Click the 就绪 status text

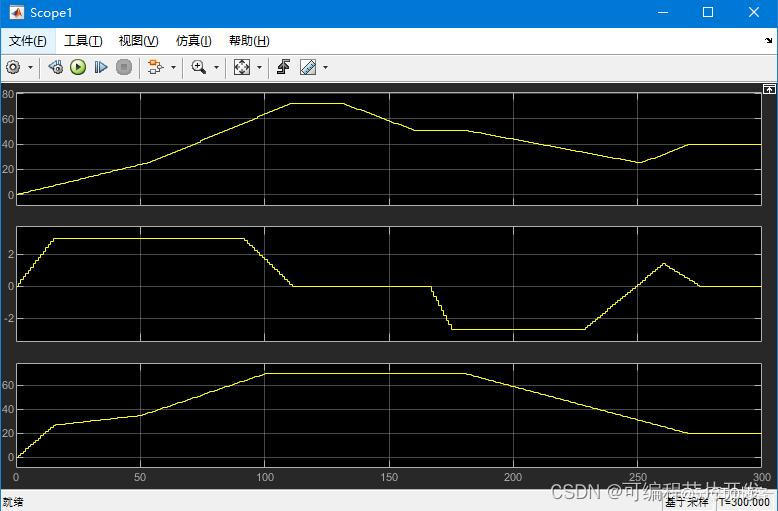13,502
